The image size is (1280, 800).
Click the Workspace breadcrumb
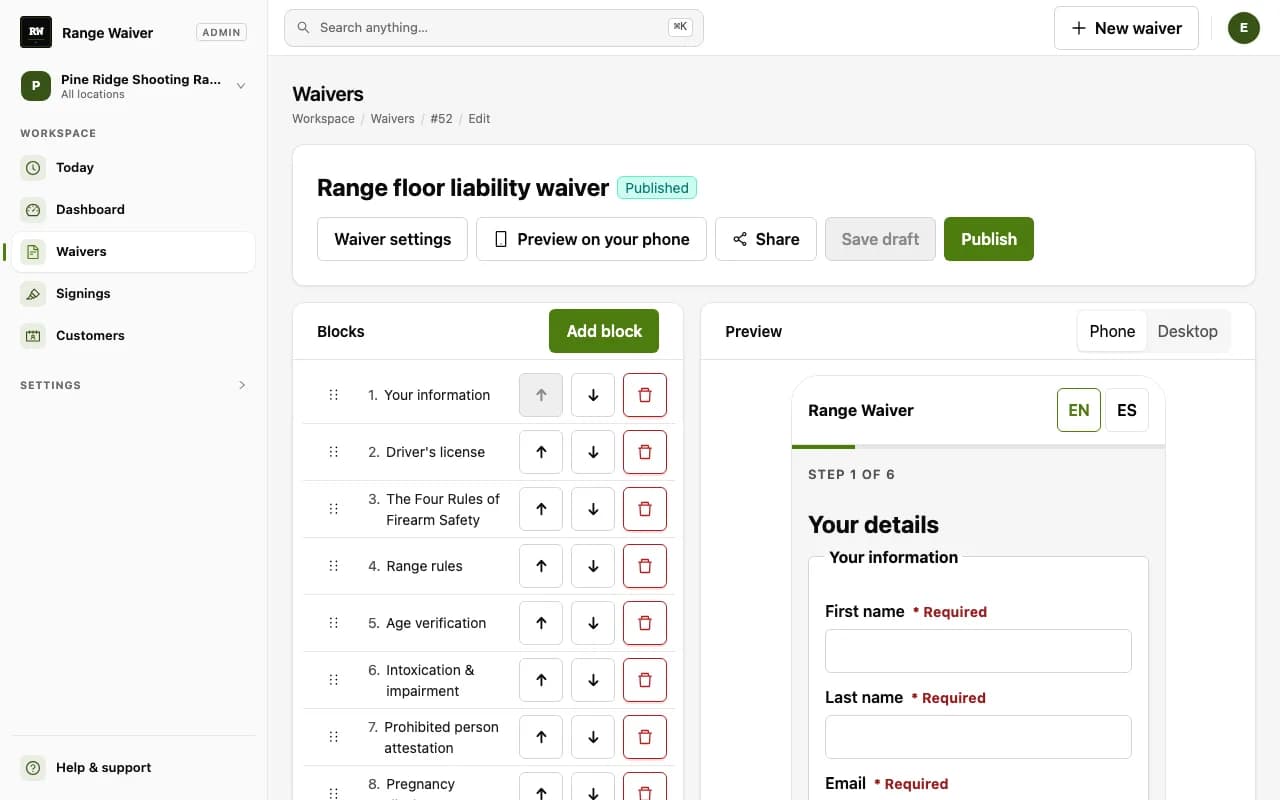coord(323,119)
